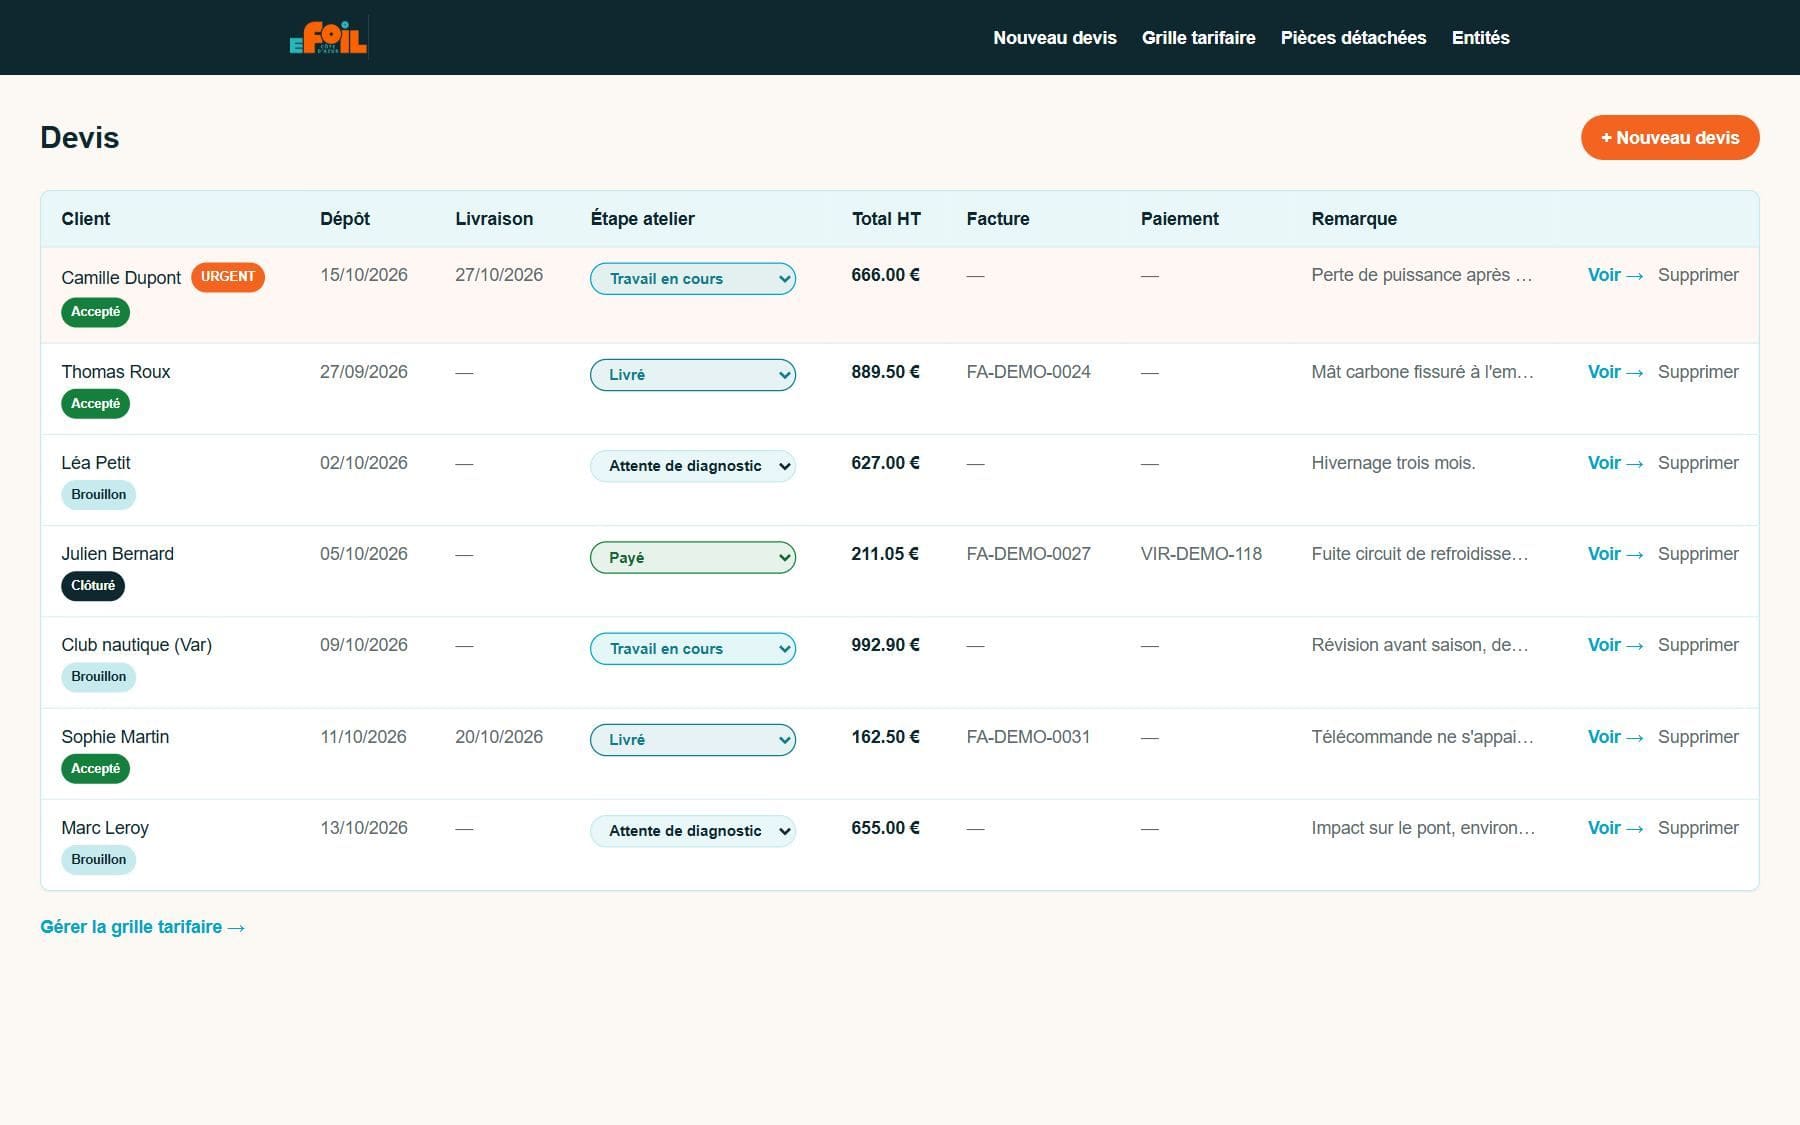
Task: Open Julien Bernard quote with Voir
Action: pyautogui.click(x=1615, y=554)
